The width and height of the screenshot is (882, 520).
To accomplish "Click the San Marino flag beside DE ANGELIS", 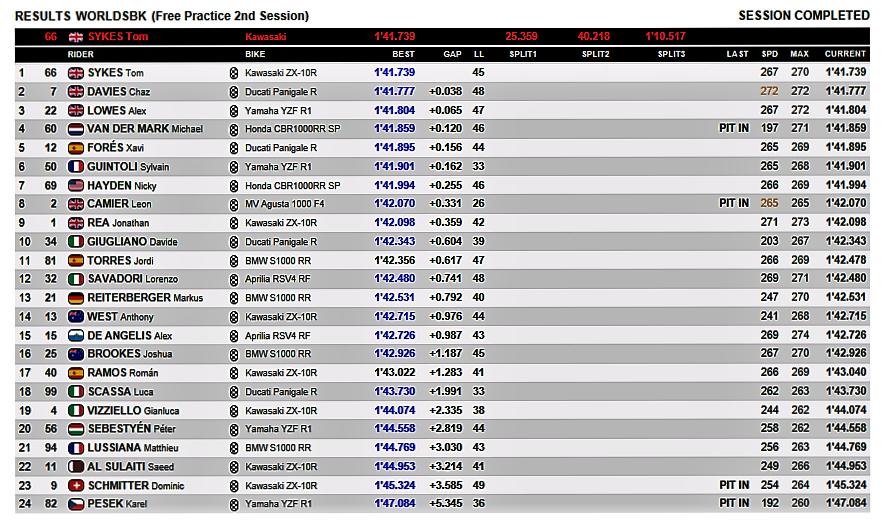I will 75,336.
